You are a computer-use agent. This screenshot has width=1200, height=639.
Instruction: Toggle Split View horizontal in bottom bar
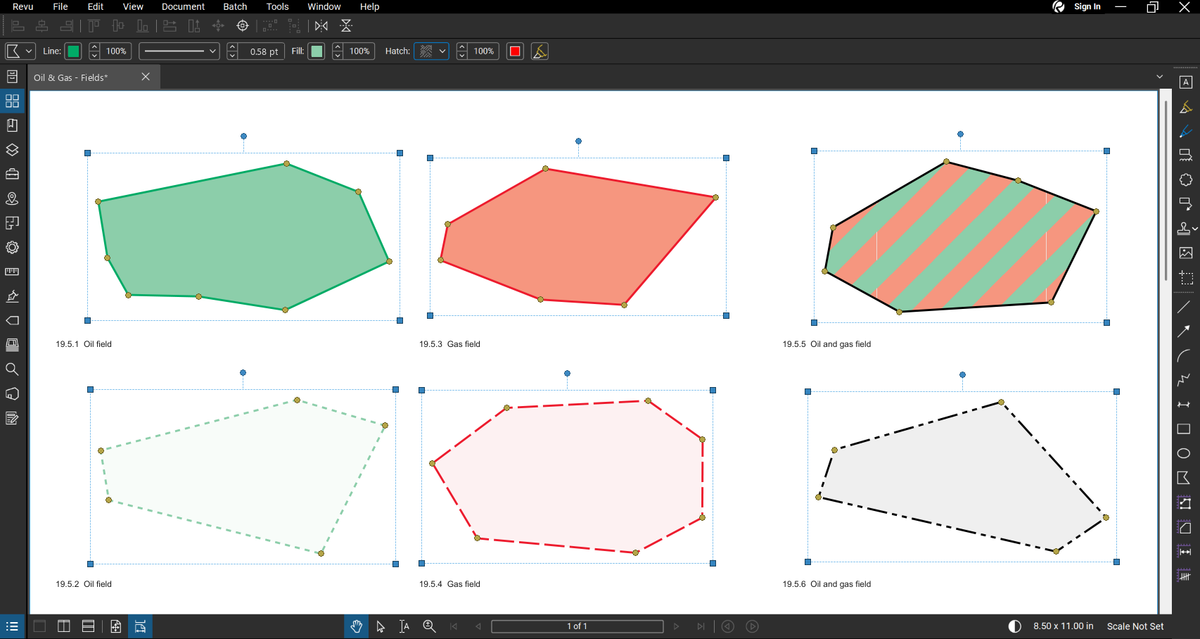[x=88, y=626]
